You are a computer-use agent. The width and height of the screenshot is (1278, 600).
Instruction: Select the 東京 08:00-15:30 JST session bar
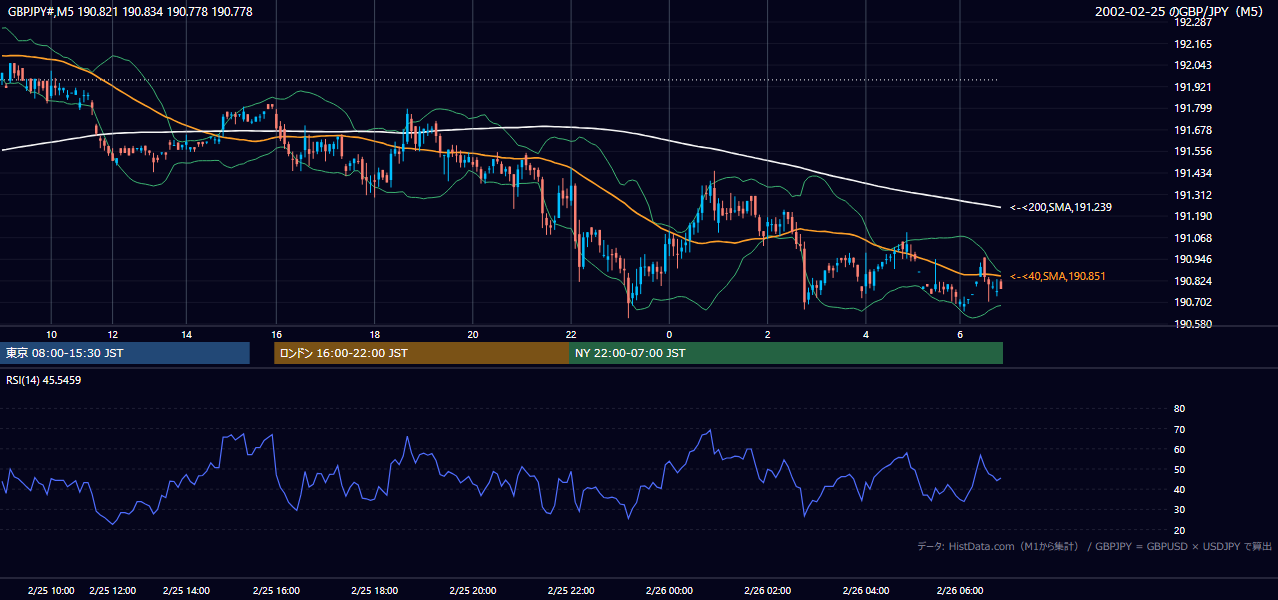click(125, 353)
